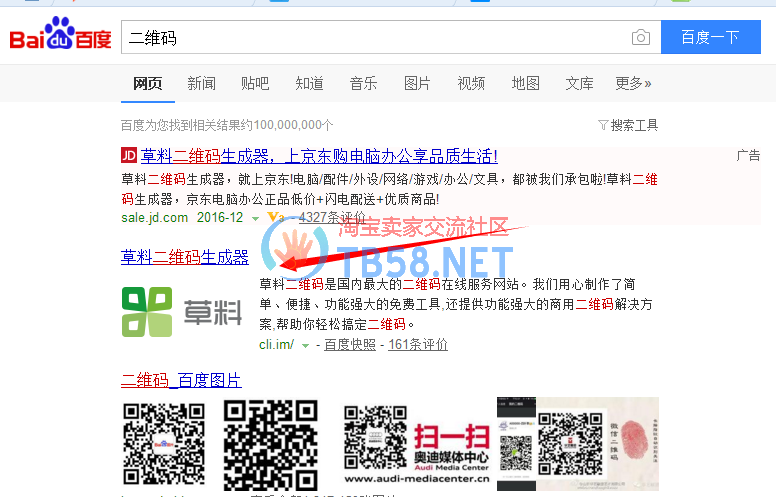Open the 扫一扫 Audi Media Center thumbnail
Screen dimensions: 776x497
coord(416,445)
